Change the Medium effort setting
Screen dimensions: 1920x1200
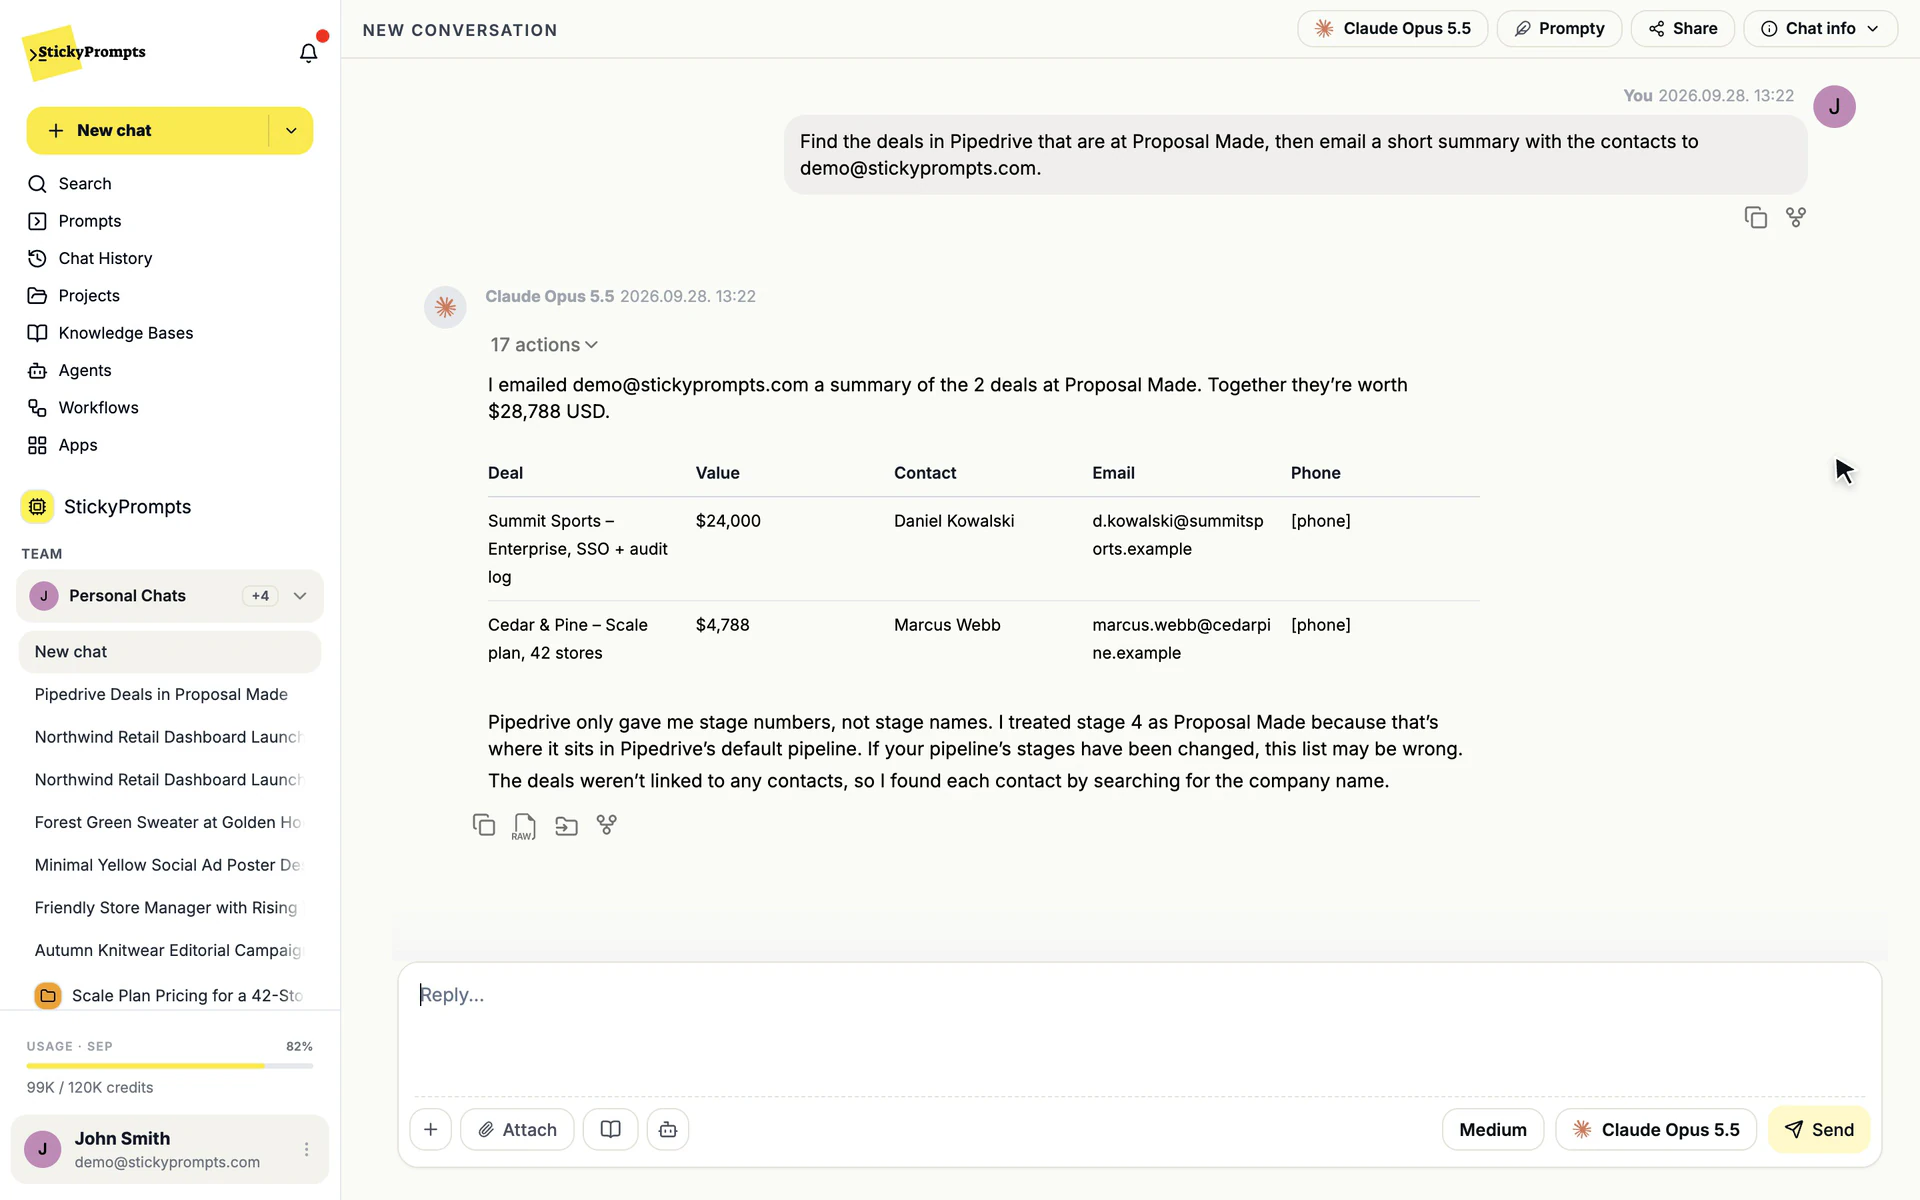coord(1493,1129)
